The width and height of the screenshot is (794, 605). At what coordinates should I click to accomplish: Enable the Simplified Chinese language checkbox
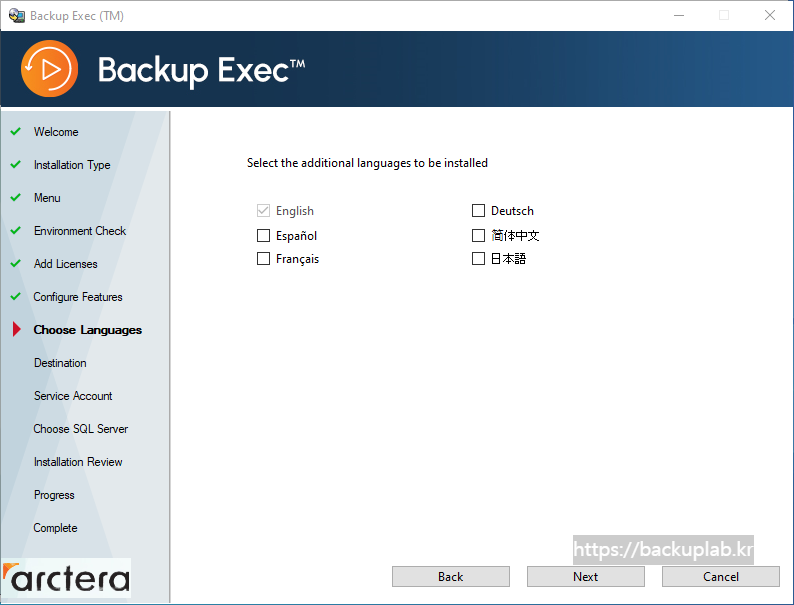(479, 235)
